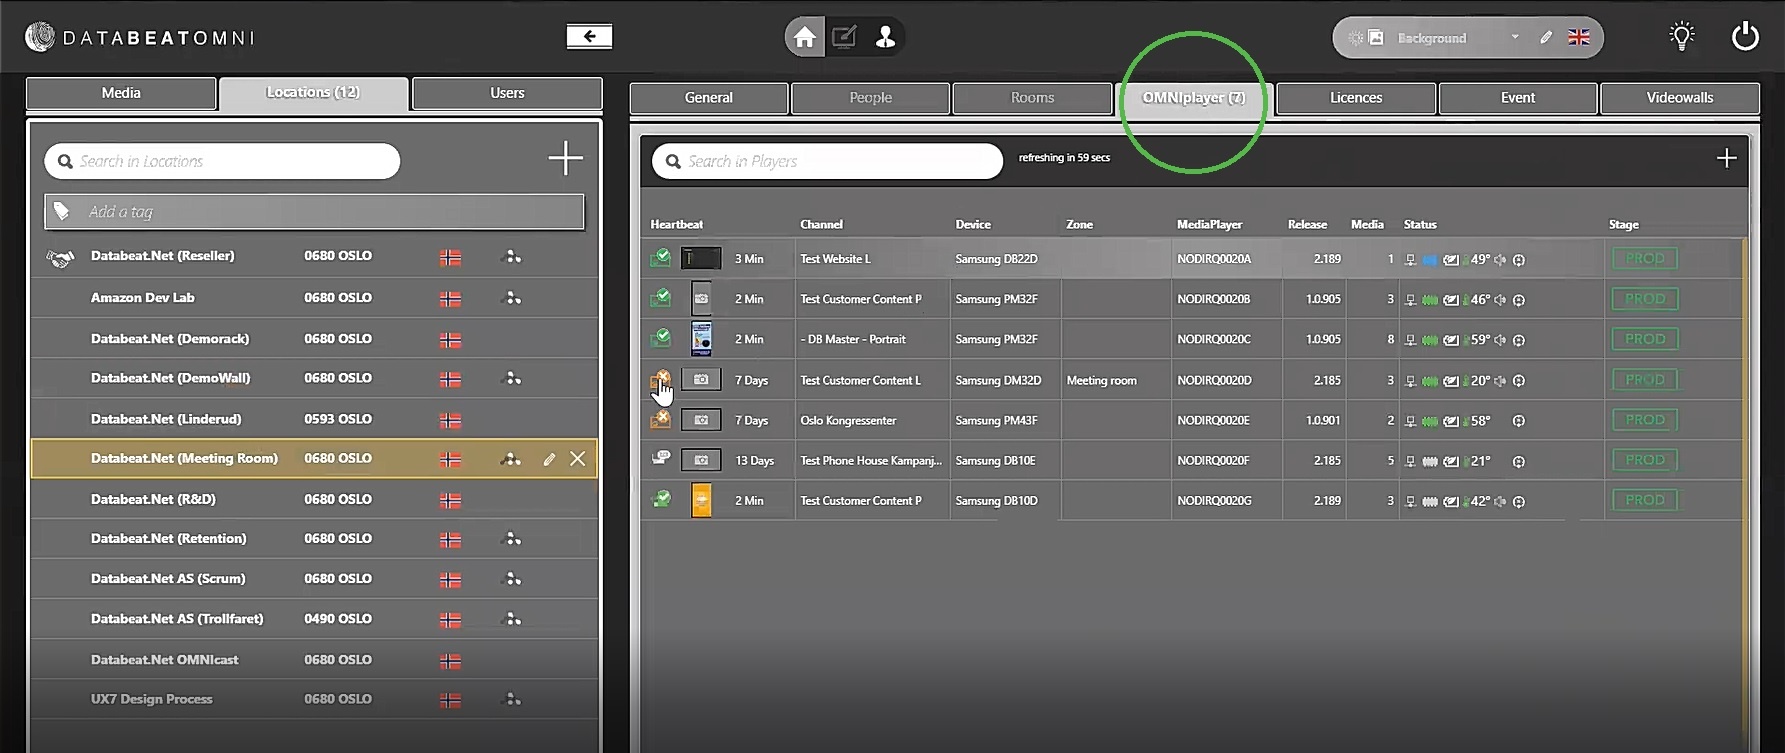
Task: Sort players by Heartbeat column header
Action: 677,225
